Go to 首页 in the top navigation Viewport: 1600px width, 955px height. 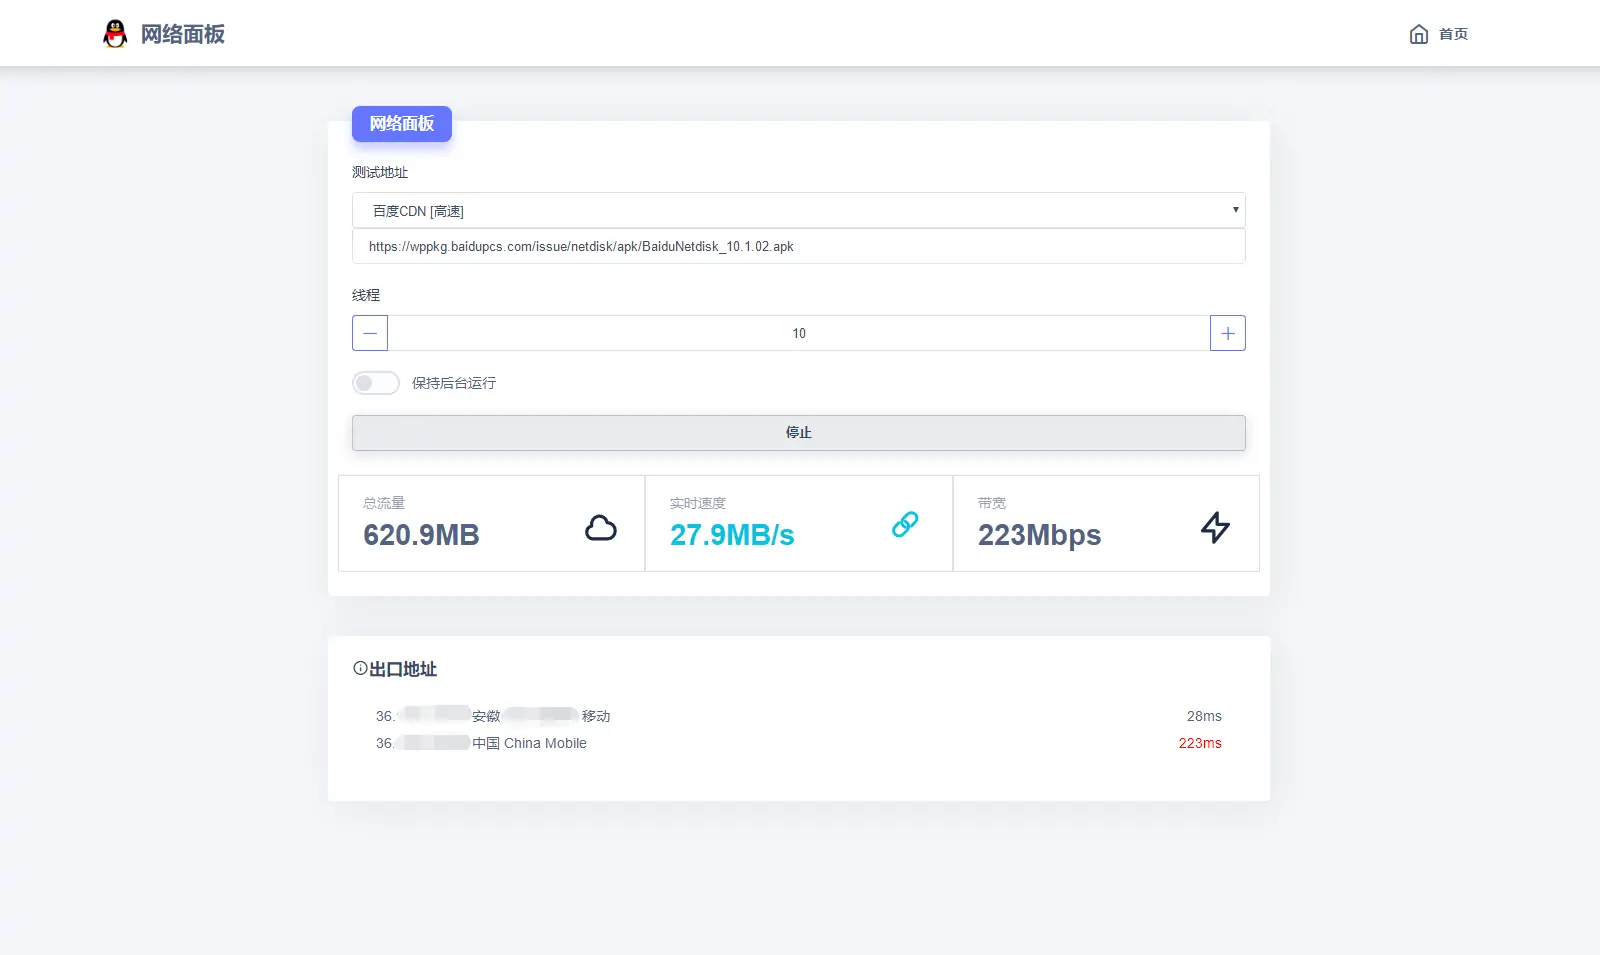click(1452, 34)
